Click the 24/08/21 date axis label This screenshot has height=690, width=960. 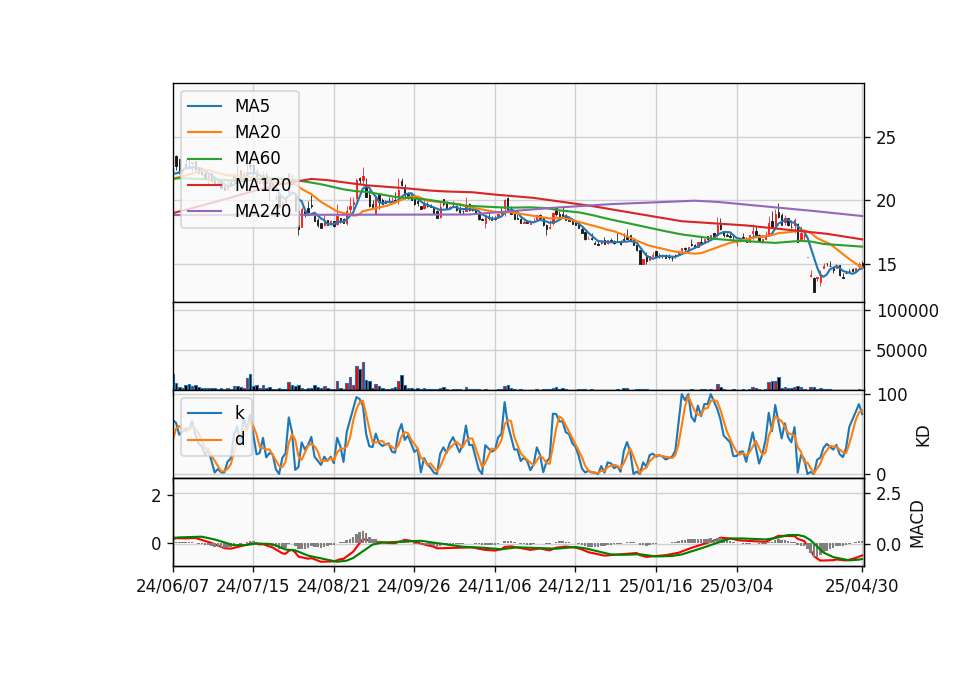pyautogui.click(x=334, y=586)
